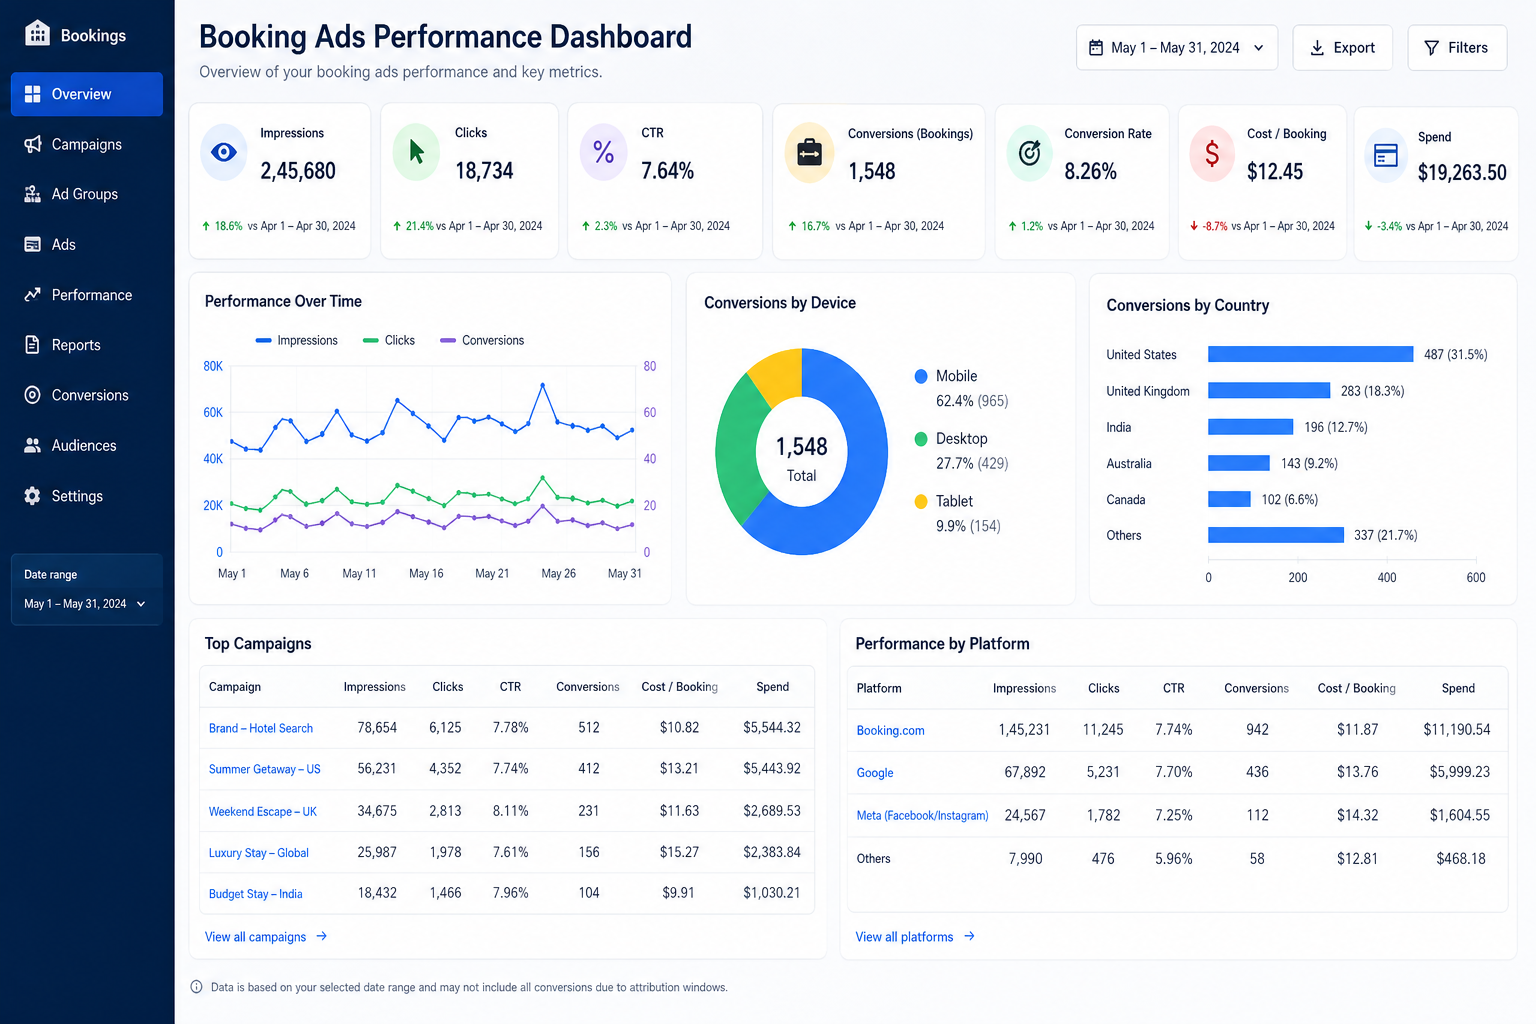The width and height of the screenshot is (1536, 1024).
Task: Open the May 1 – May 31, 2024 header date dropdown
Action: 1177,48
